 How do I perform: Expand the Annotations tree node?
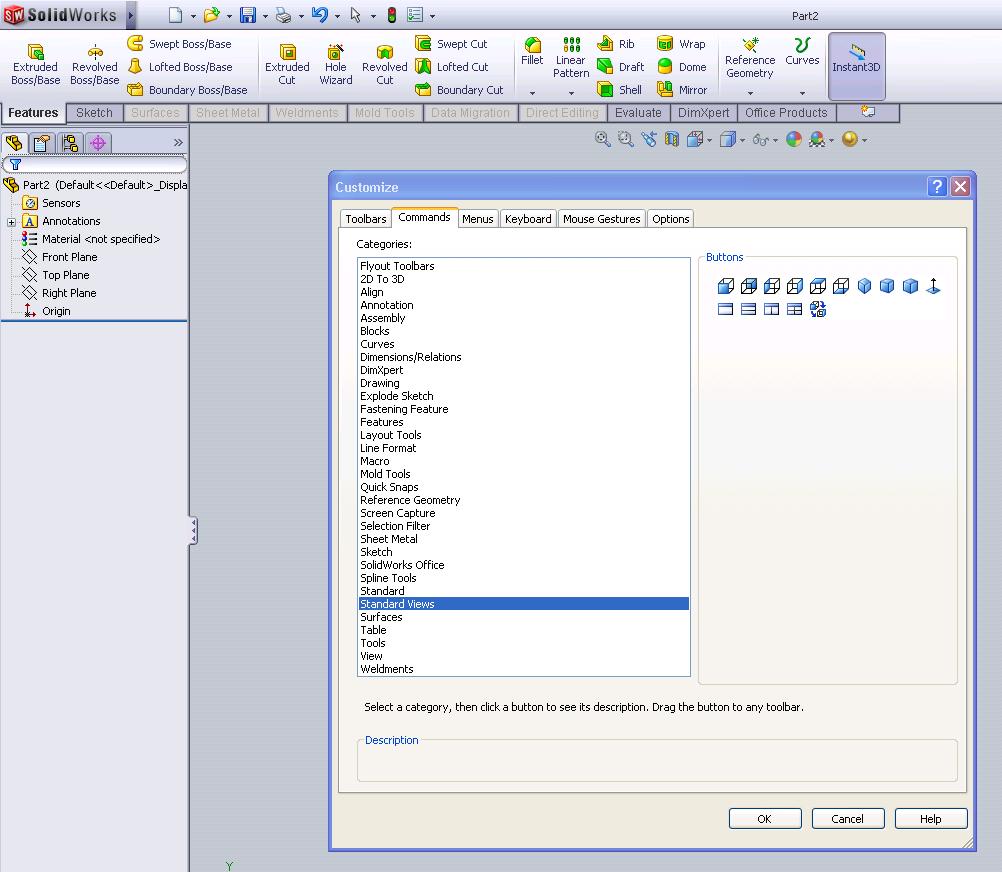click(11, 222)
